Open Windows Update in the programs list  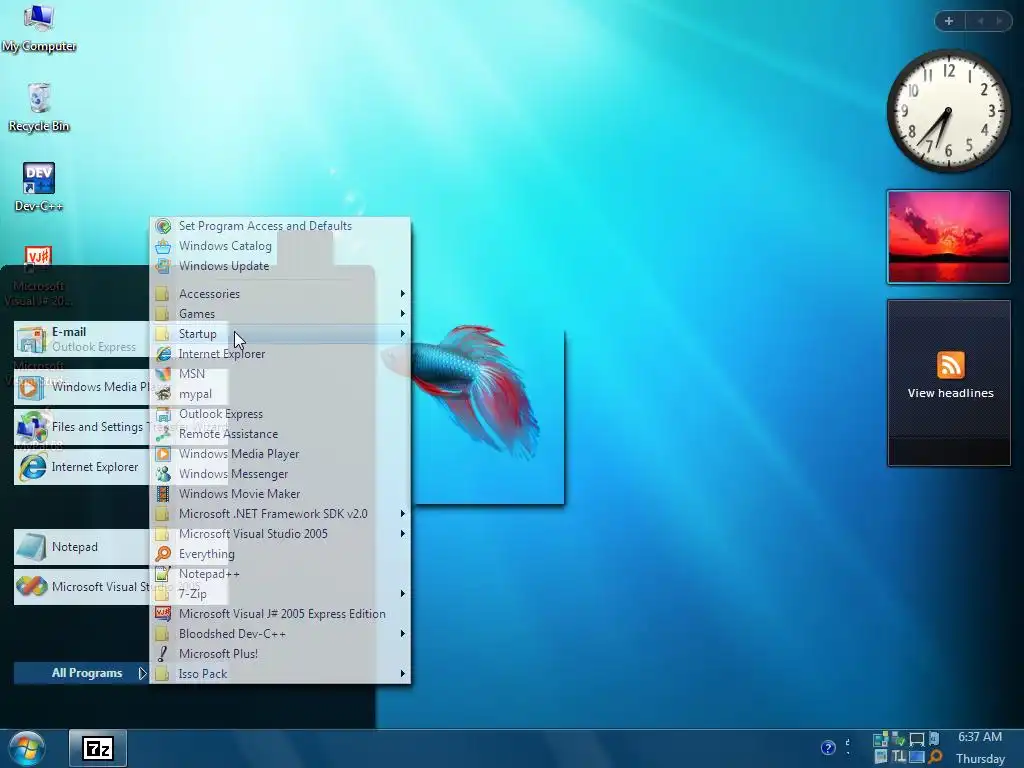coord(280,266)
